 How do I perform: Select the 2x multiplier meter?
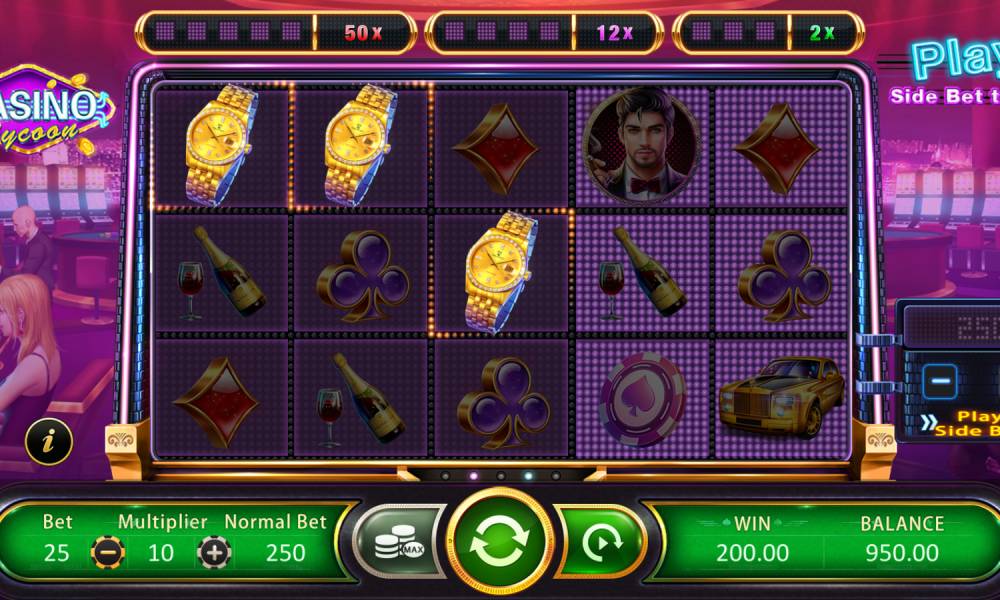(x=768, y=32)
